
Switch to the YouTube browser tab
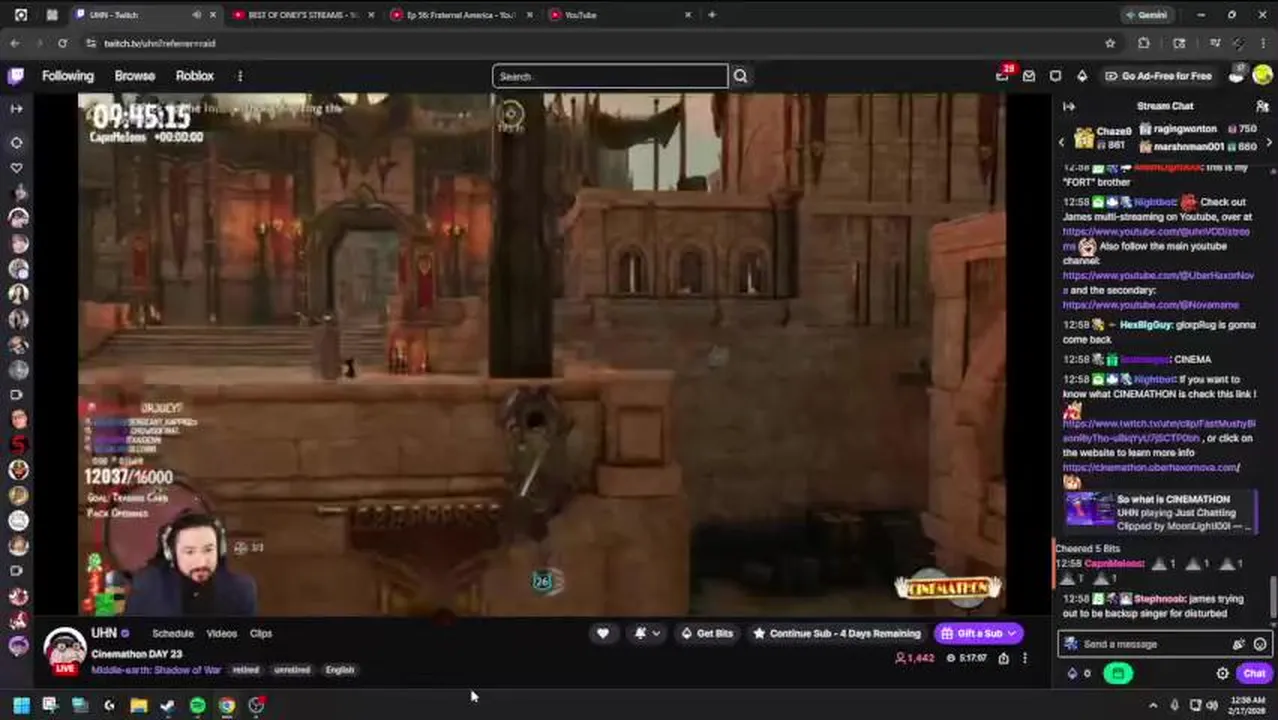pos(620,15)
